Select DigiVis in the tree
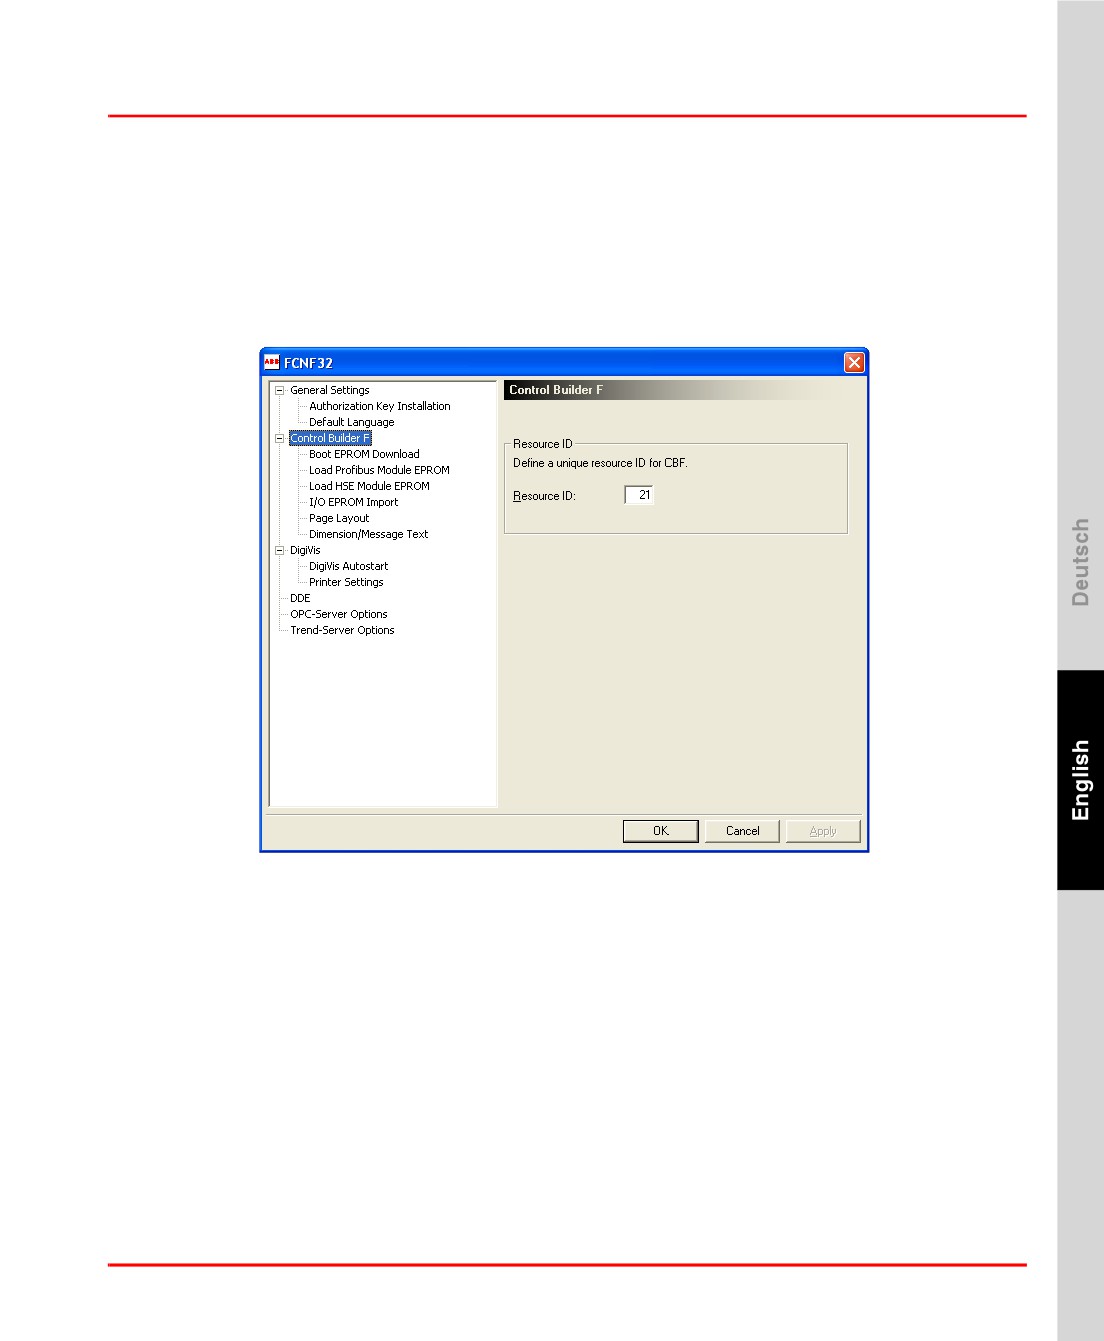This screenshot has height=1341, width=1104. click(x=305, y=551)
